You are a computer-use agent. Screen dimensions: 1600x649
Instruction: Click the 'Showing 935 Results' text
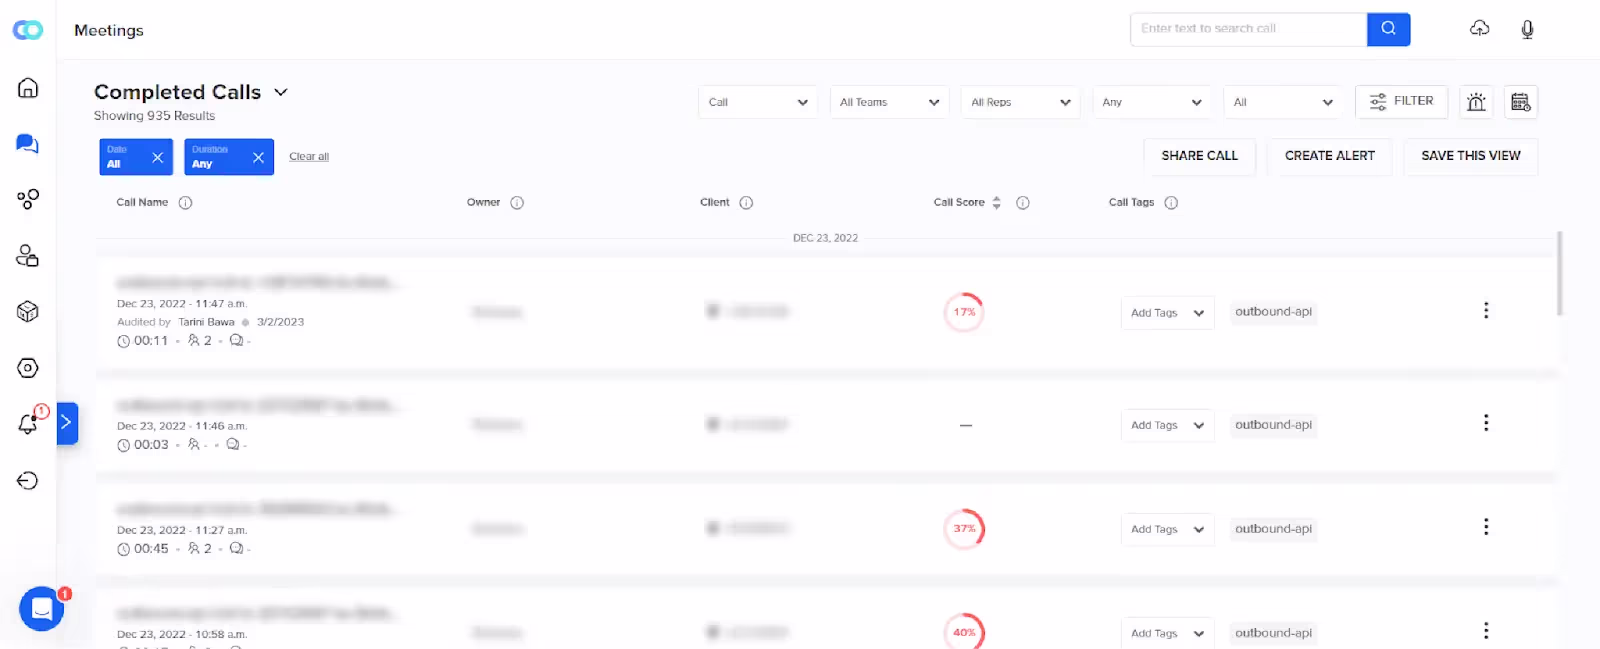pyautogui.click(x=154, y=116)
